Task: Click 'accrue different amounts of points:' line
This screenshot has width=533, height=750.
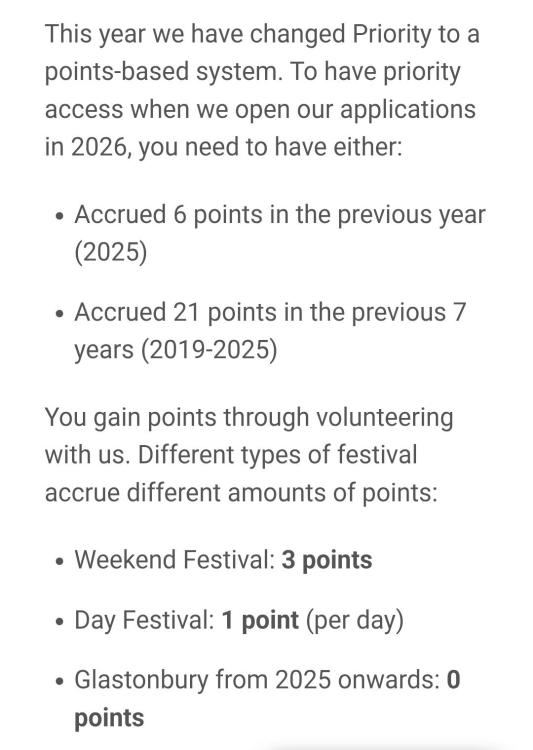Action: click(x=241, y=493)
